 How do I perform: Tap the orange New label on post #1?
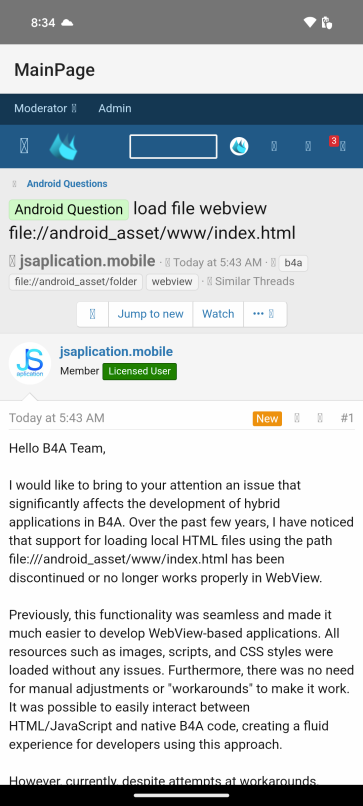267,418
